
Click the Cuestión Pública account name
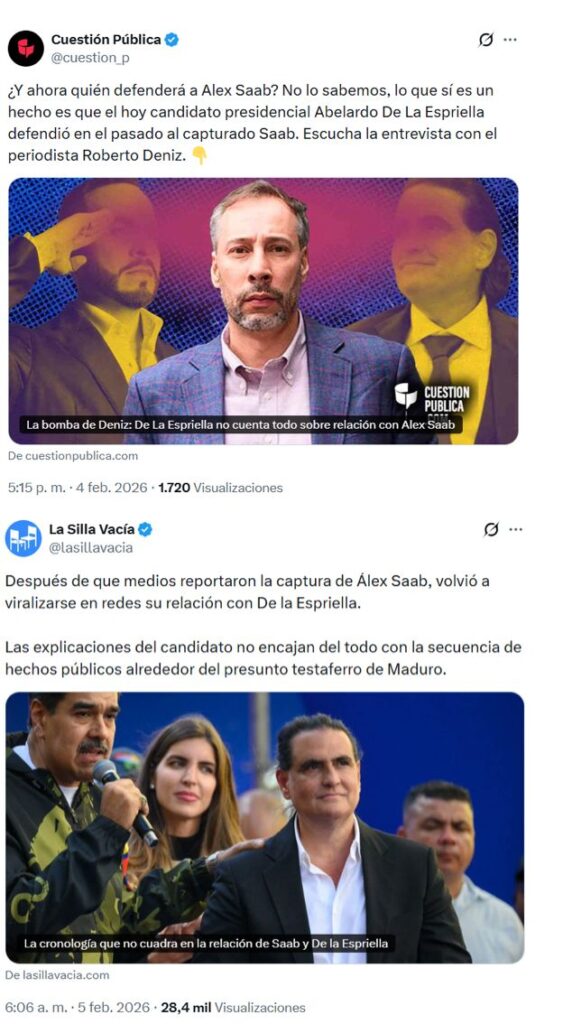tap(106, 40)
